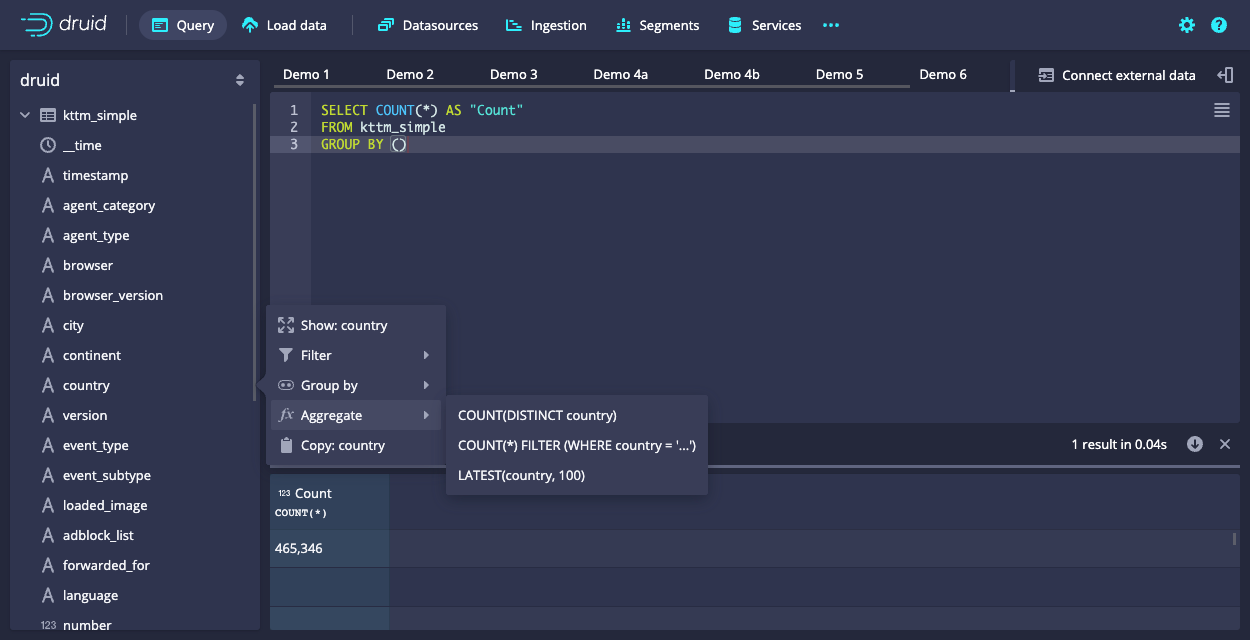Expand the Group by submenu
This screenshot has height=640, width=1250.
coord(355,385)
